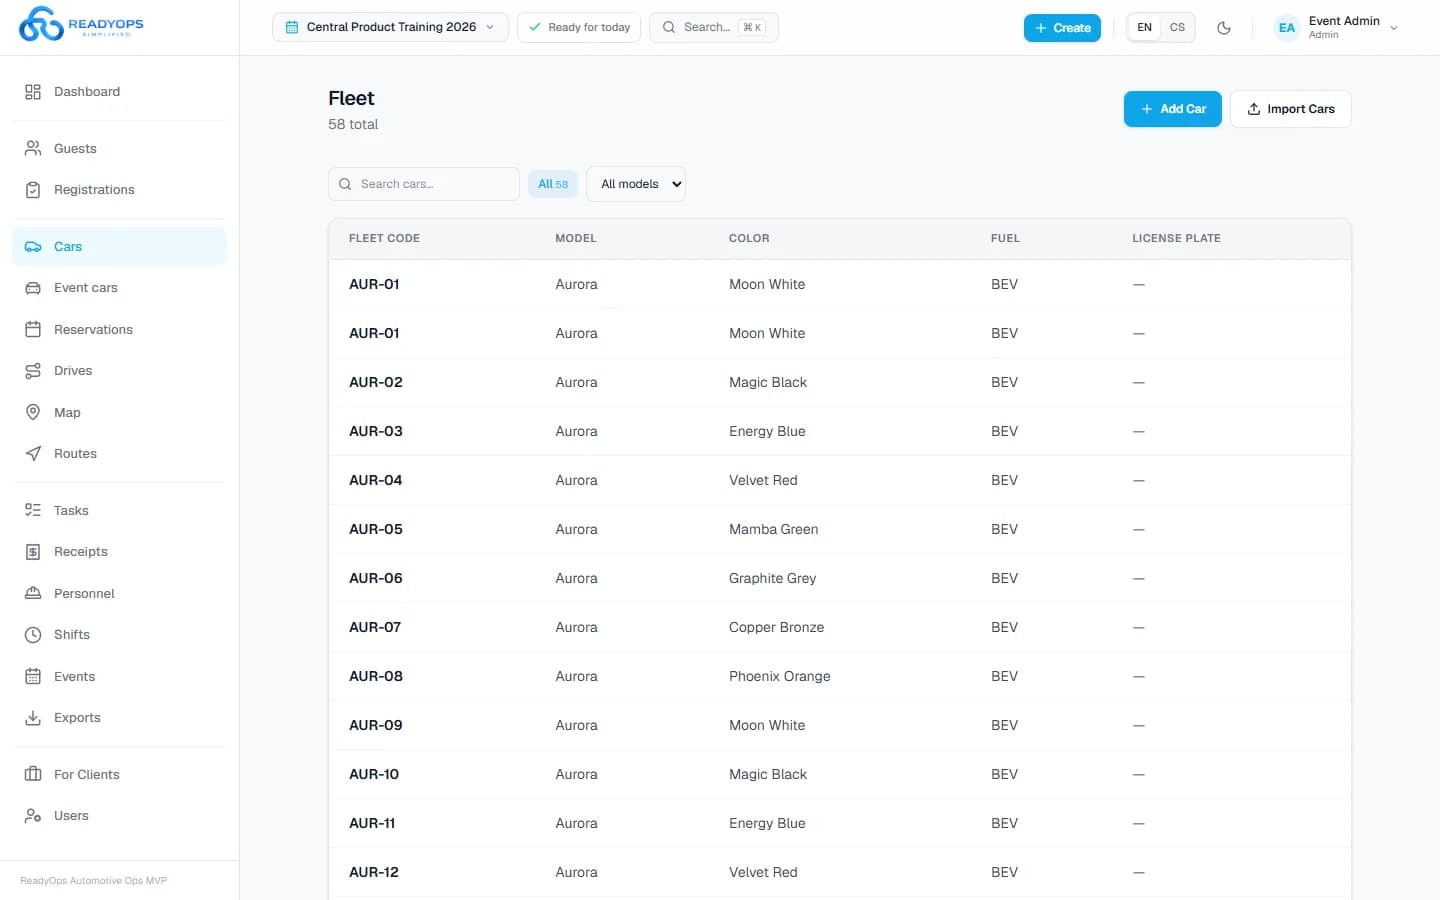Open Registrations via its clipboard icon

point(33,190)
